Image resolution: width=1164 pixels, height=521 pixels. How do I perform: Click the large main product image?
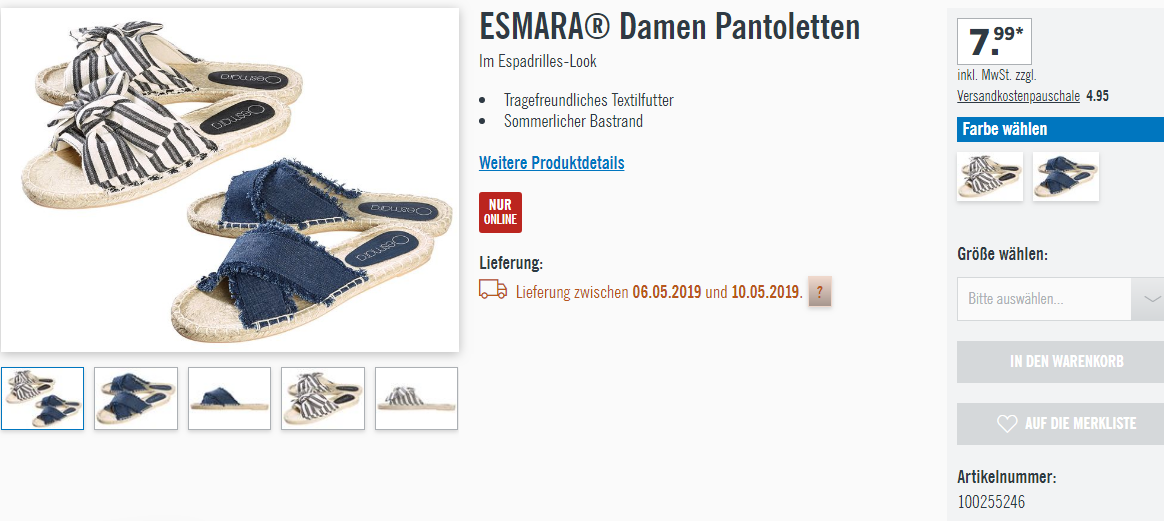[230, 180]
